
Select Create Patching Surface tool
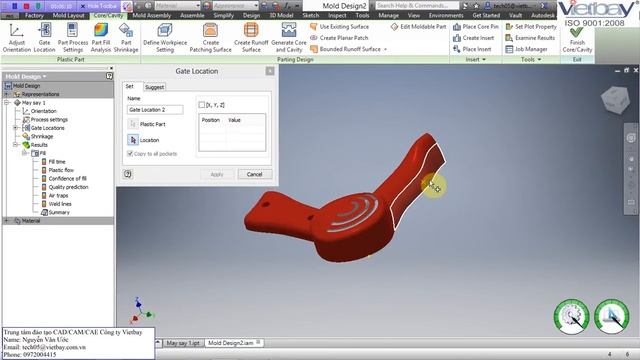point(210,38)
